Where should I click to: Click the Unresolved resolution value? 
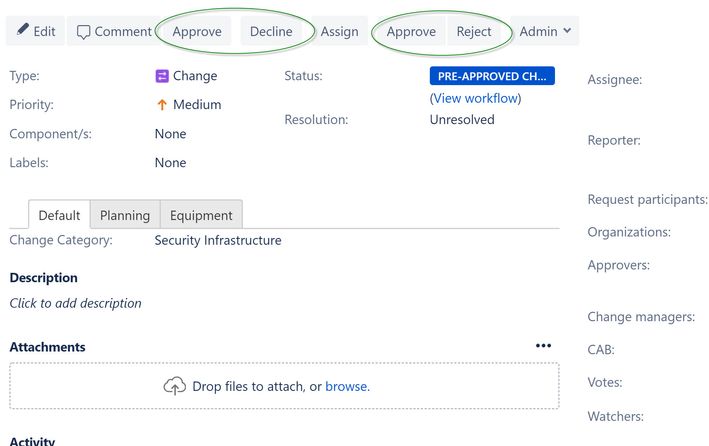point(462,120)
